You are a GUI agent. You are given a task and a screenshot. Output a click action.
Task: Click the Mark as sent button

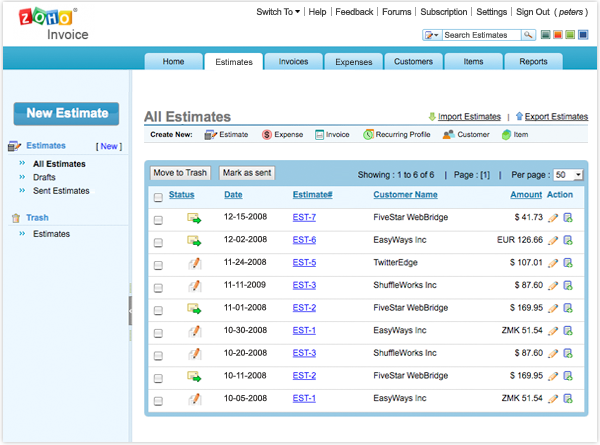[247, 173]
